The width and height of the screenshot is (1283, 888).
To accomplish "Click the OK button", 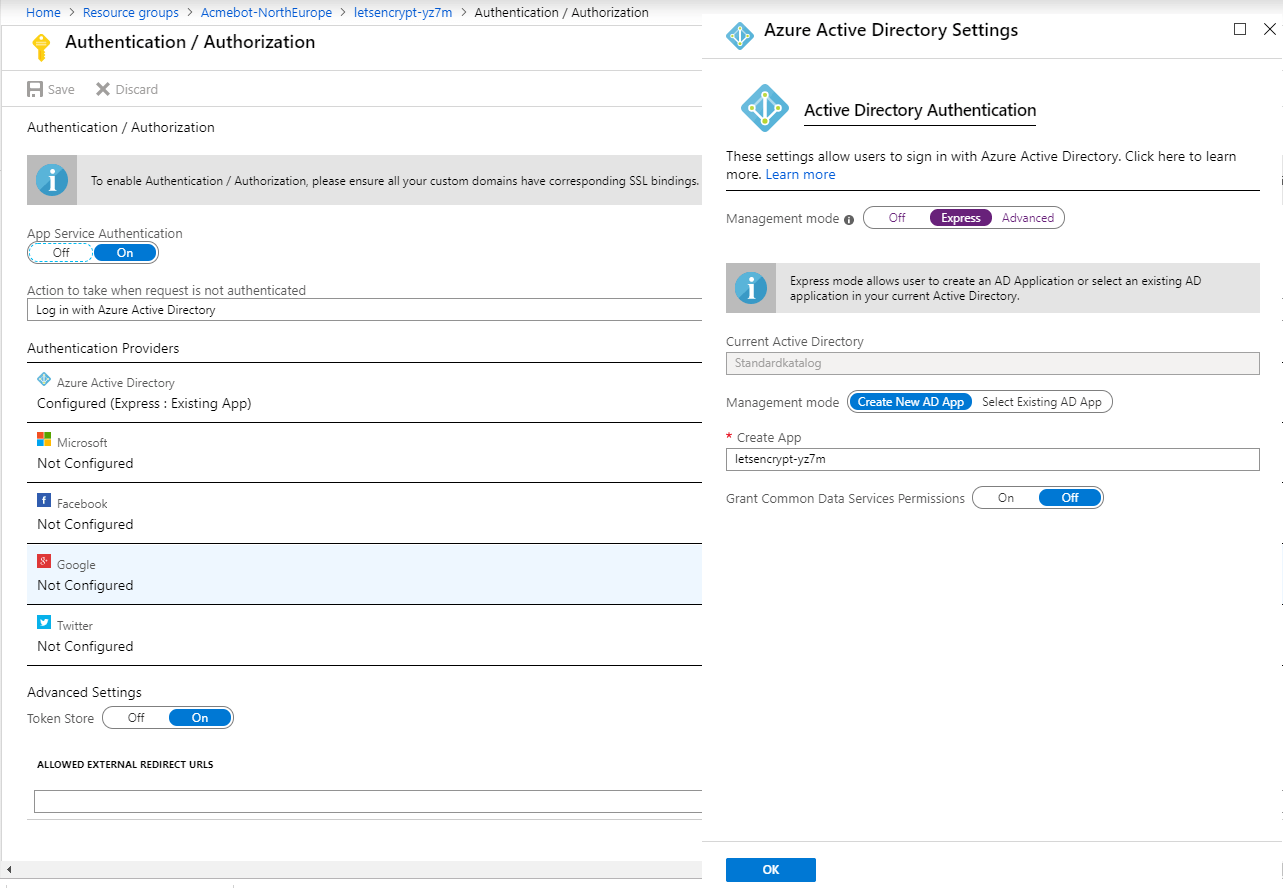I will 771,870.
